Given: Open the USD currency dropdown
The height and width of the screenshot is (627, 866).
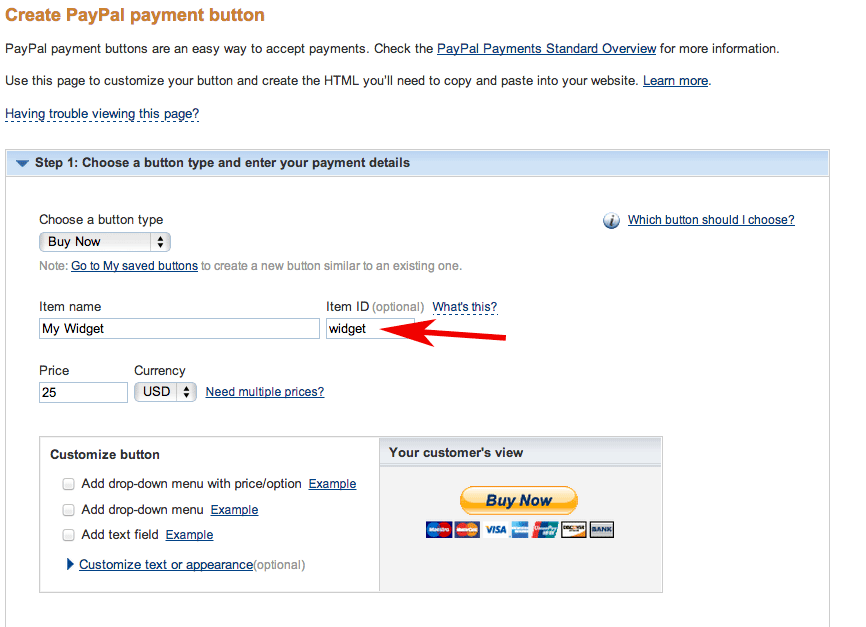Looking at the screenshot, I should [x=166, y=392].
